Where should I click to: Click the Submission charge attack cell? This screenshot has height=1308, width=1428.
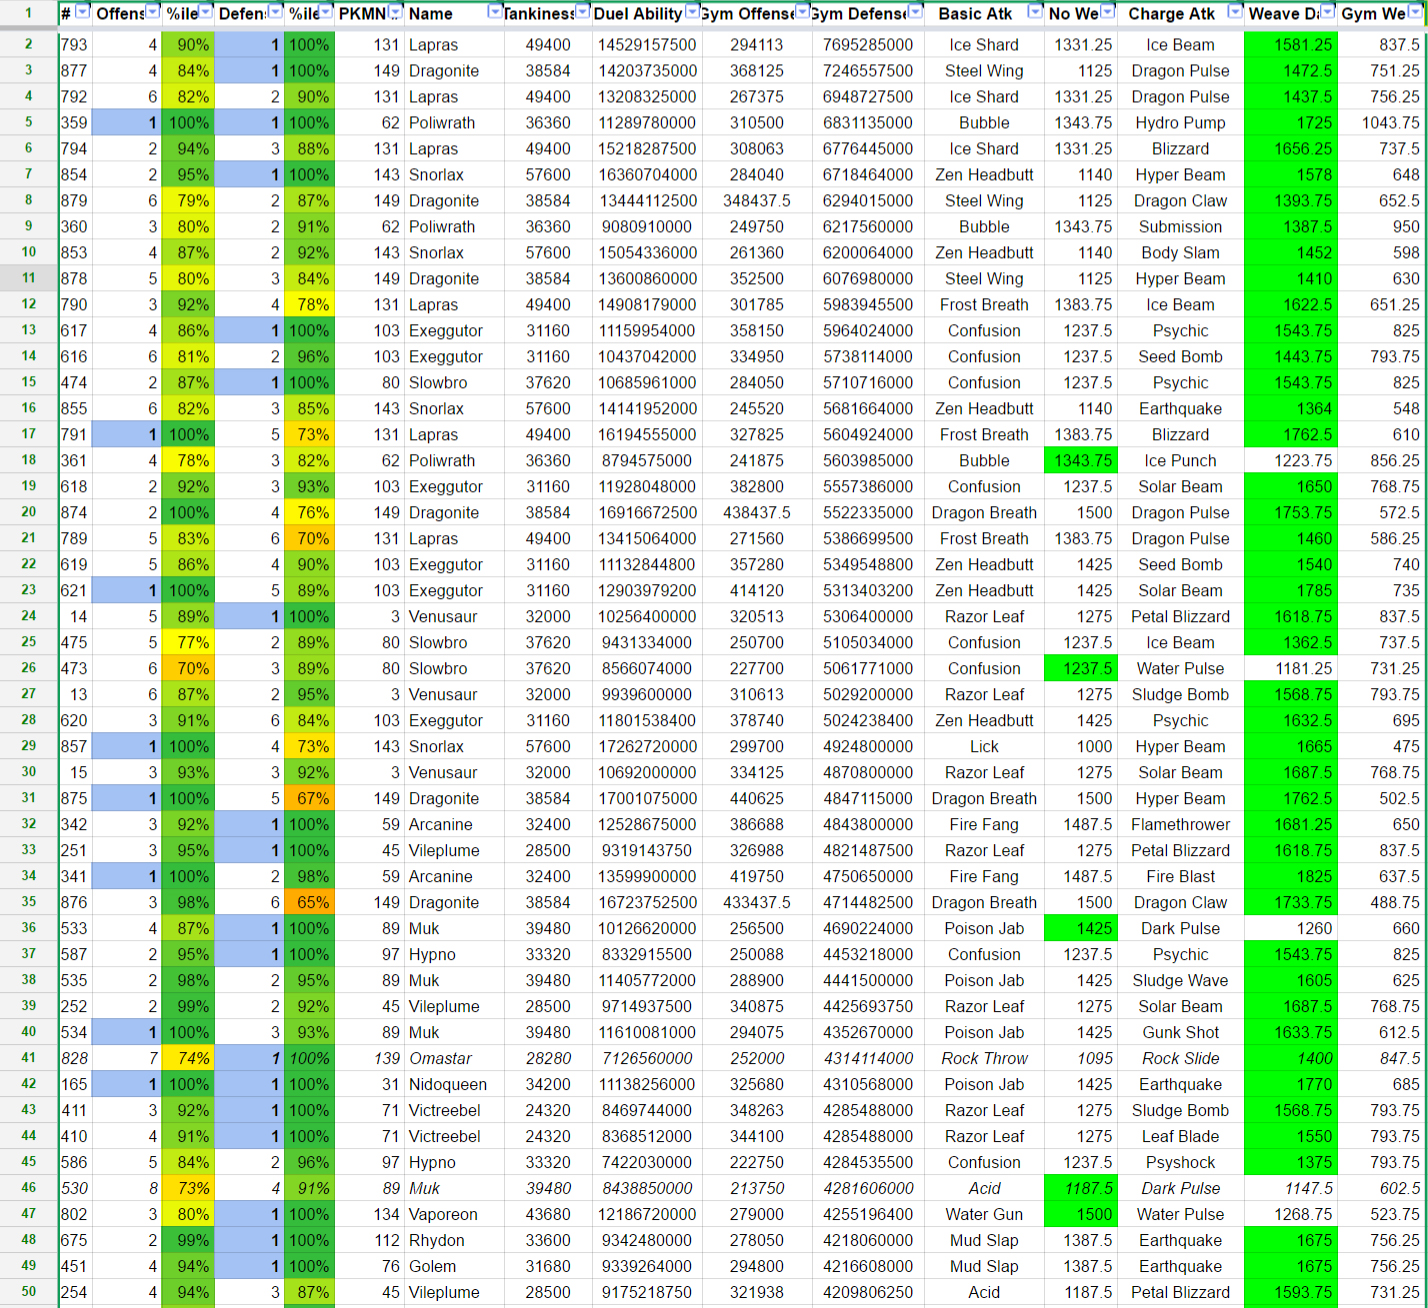(x=1180, y=227)
